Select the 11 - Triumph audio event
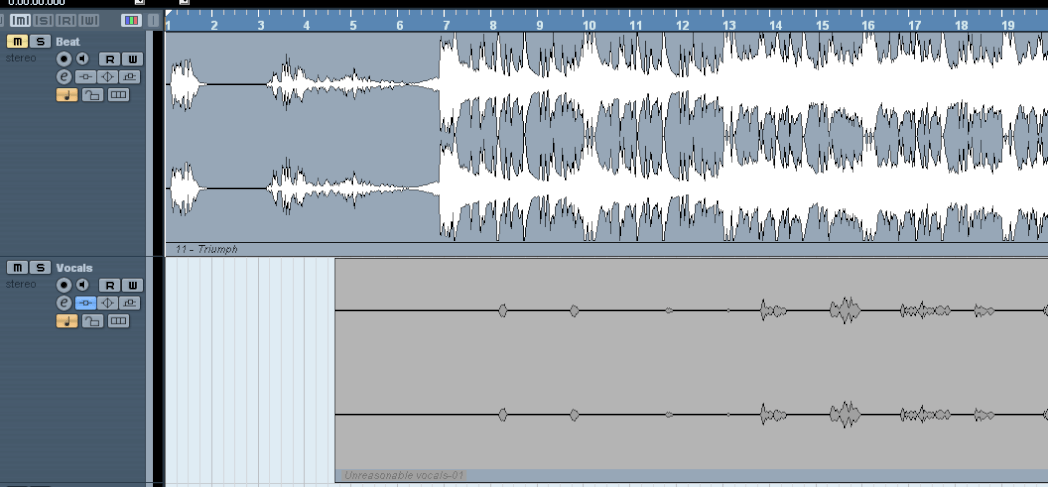This screenshot has height=487, width=1048. coord(606,144)
